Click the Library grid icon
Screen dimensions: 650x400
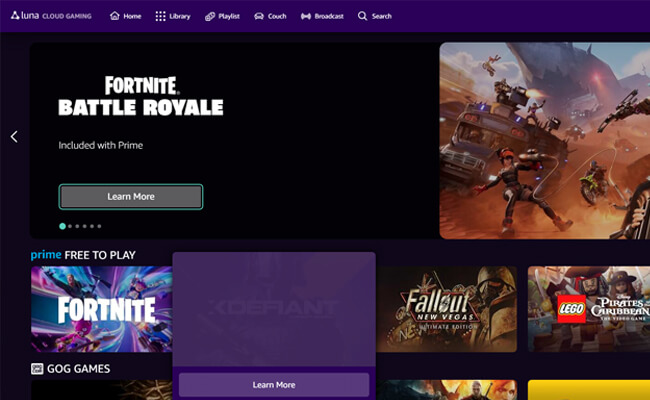point(160,16)
